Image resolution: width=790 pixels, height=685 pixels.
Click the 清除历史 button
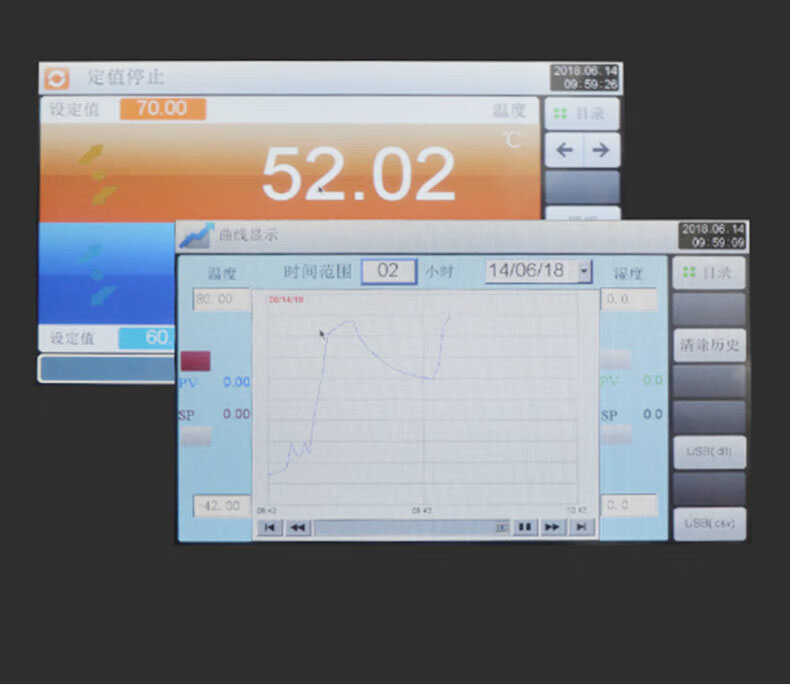(709, 345)
